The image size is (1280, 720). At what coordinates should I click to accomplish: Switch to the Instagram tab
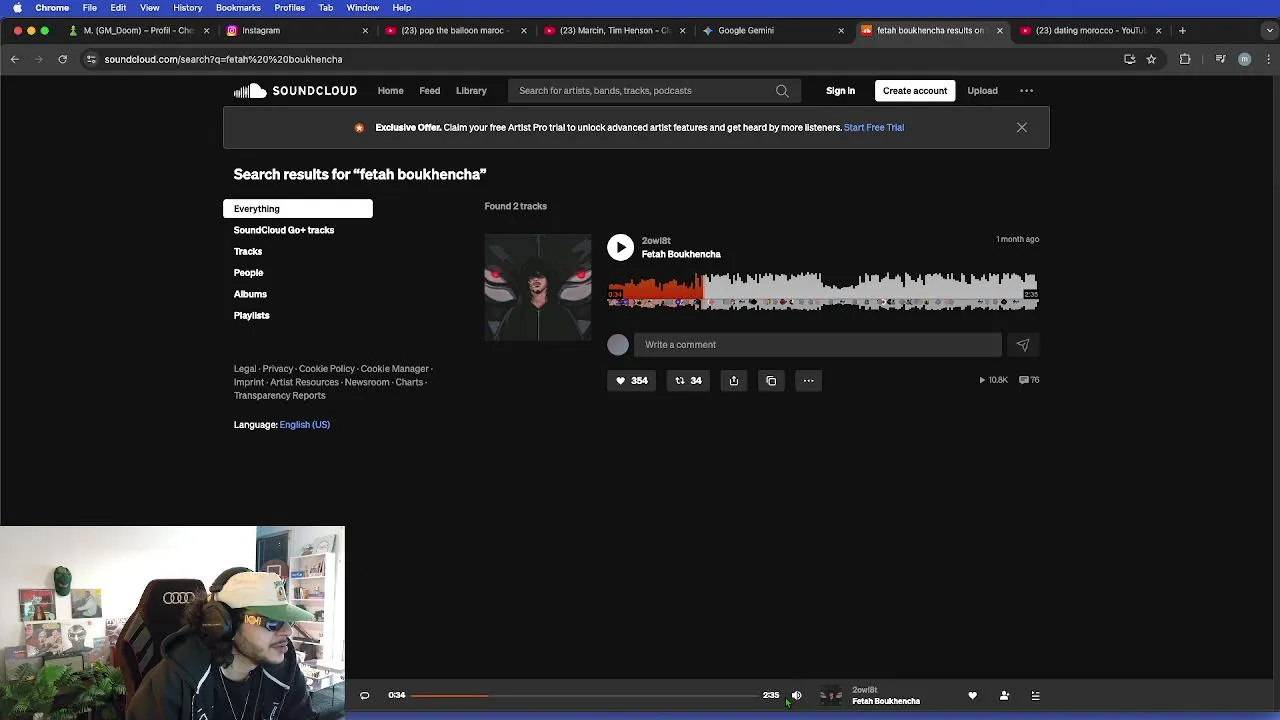(296, 31)
